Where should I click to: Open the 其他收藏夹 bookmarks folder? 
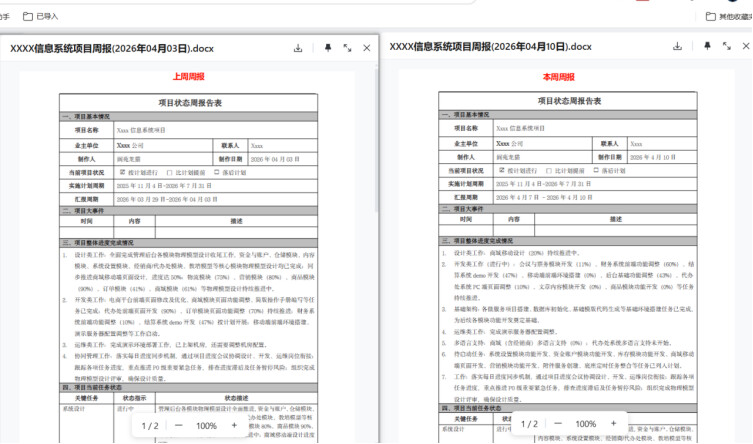coord(725,16)
